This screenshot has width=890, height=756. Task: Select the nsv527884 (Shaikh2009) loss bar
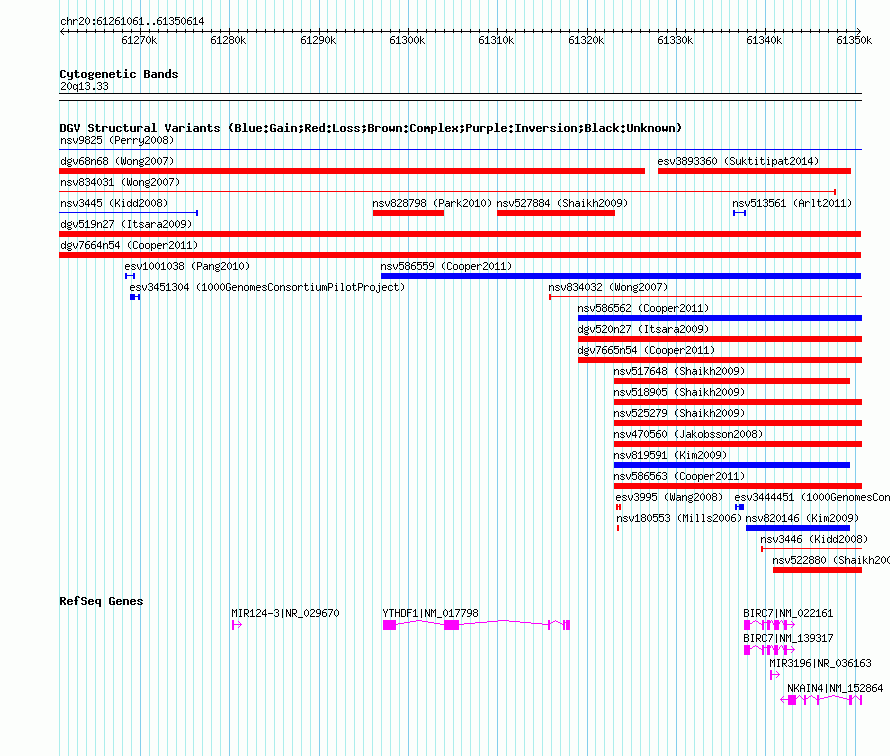pyautogui.click(x=556, y=213)
